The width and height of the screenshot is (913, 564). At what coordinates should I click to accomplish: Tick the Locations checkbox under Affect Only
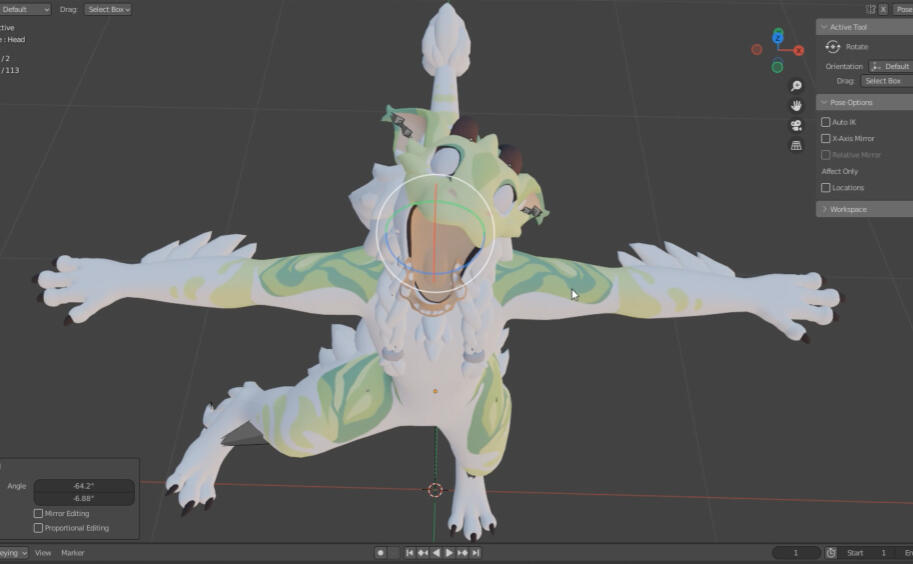(x=826, y=188)
